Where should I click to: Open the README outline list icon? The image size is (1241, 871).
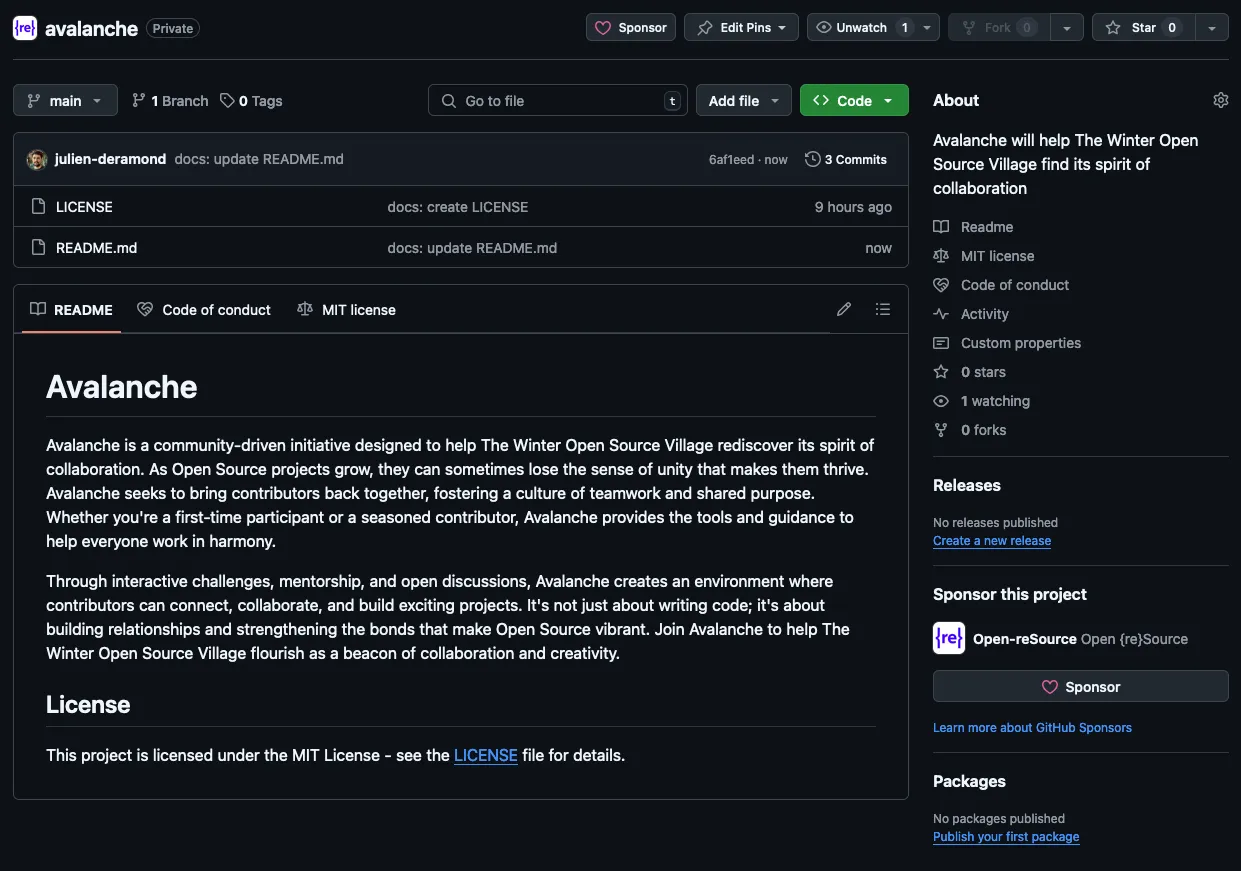pos(882,310)
